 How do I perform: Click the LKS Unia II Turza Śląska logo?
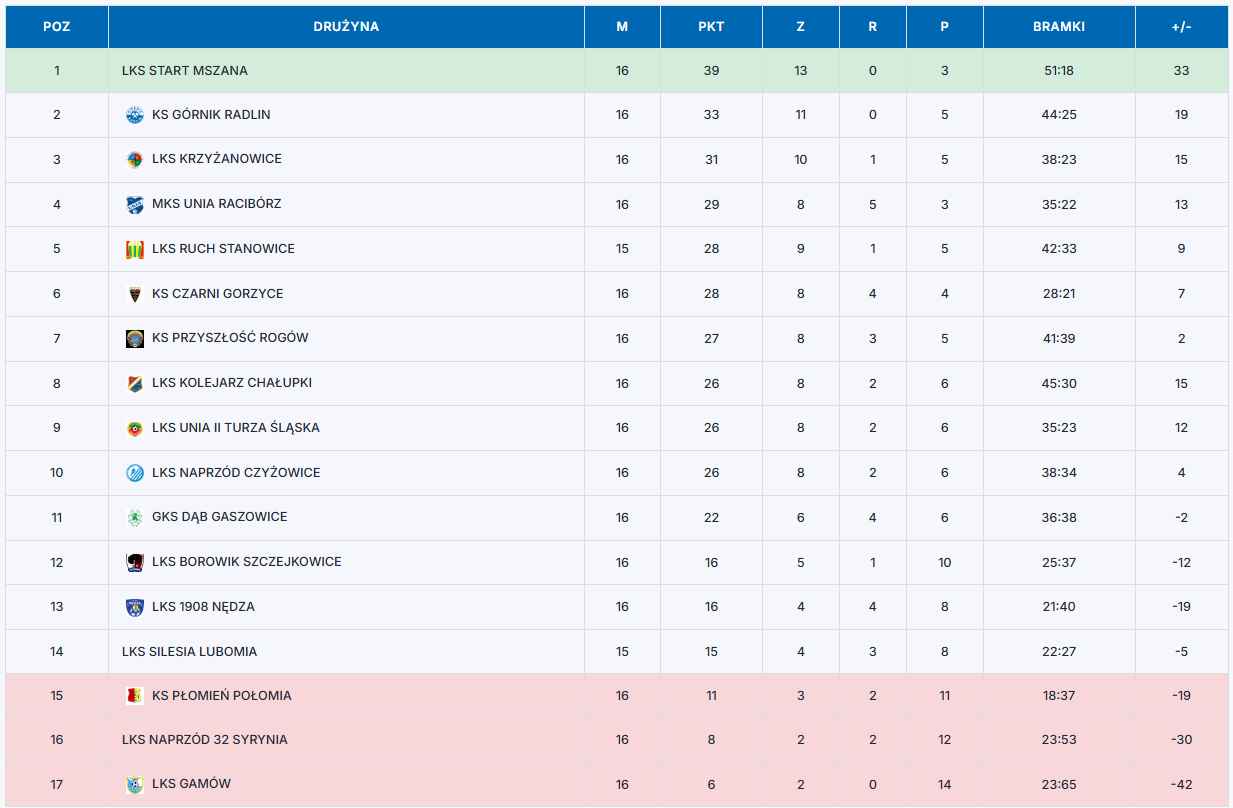(134, 428)
